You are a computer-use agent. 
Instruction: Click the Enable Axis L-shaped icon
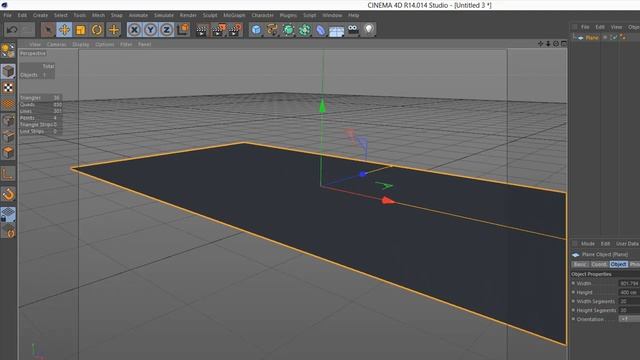click(8, 174)
